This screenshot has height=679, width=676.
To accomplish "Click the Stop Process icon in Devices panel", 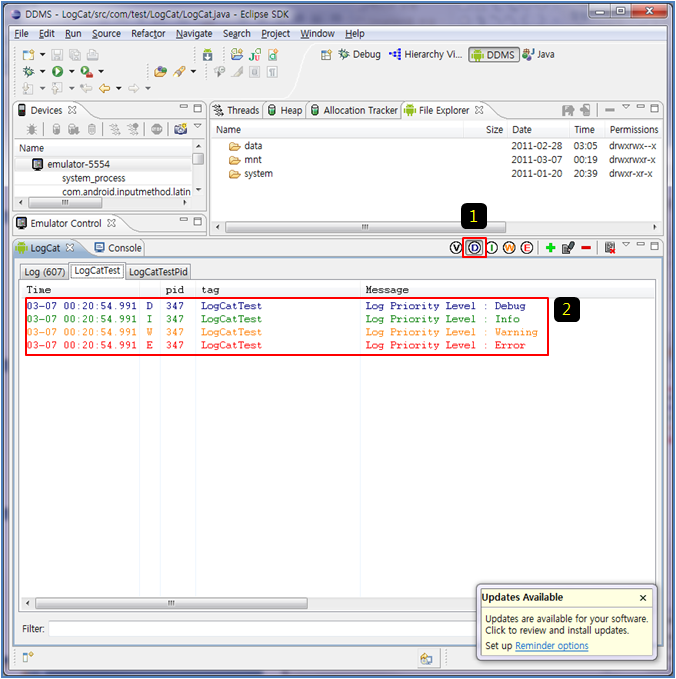I will (x=157, y=129).
